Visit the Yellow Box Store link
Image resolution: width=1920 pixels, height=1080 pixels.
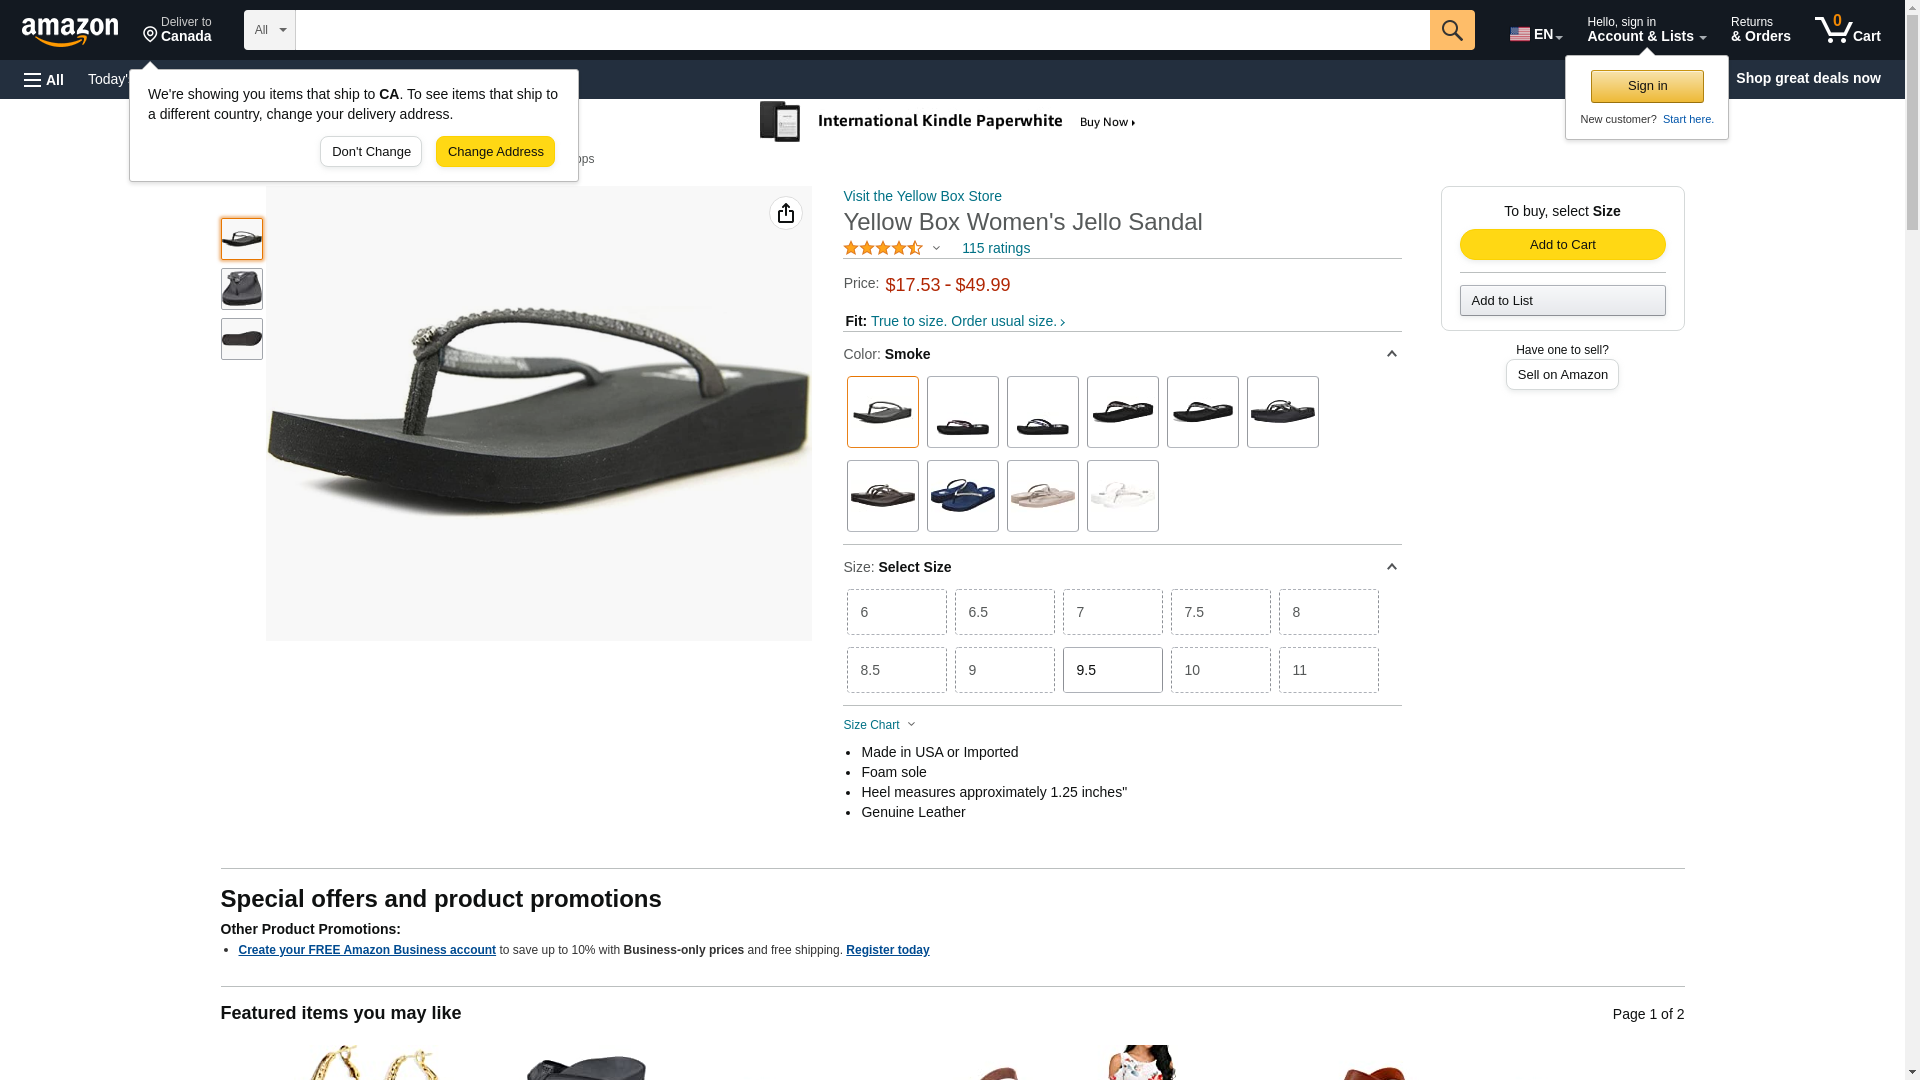(x=922, y=196)
